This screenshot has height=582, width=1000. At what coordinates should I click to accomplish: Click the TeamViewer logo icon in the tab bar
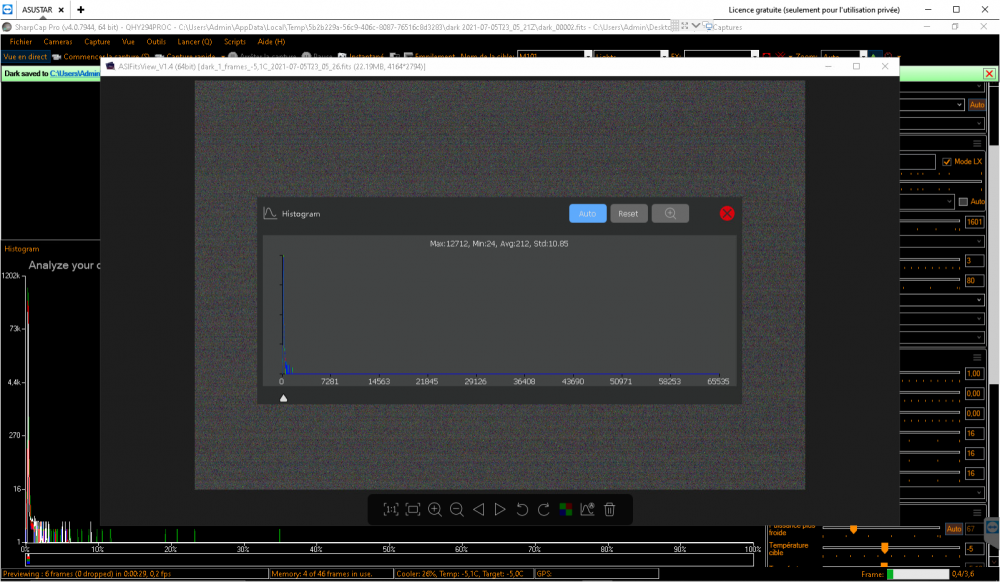(8, 10)
